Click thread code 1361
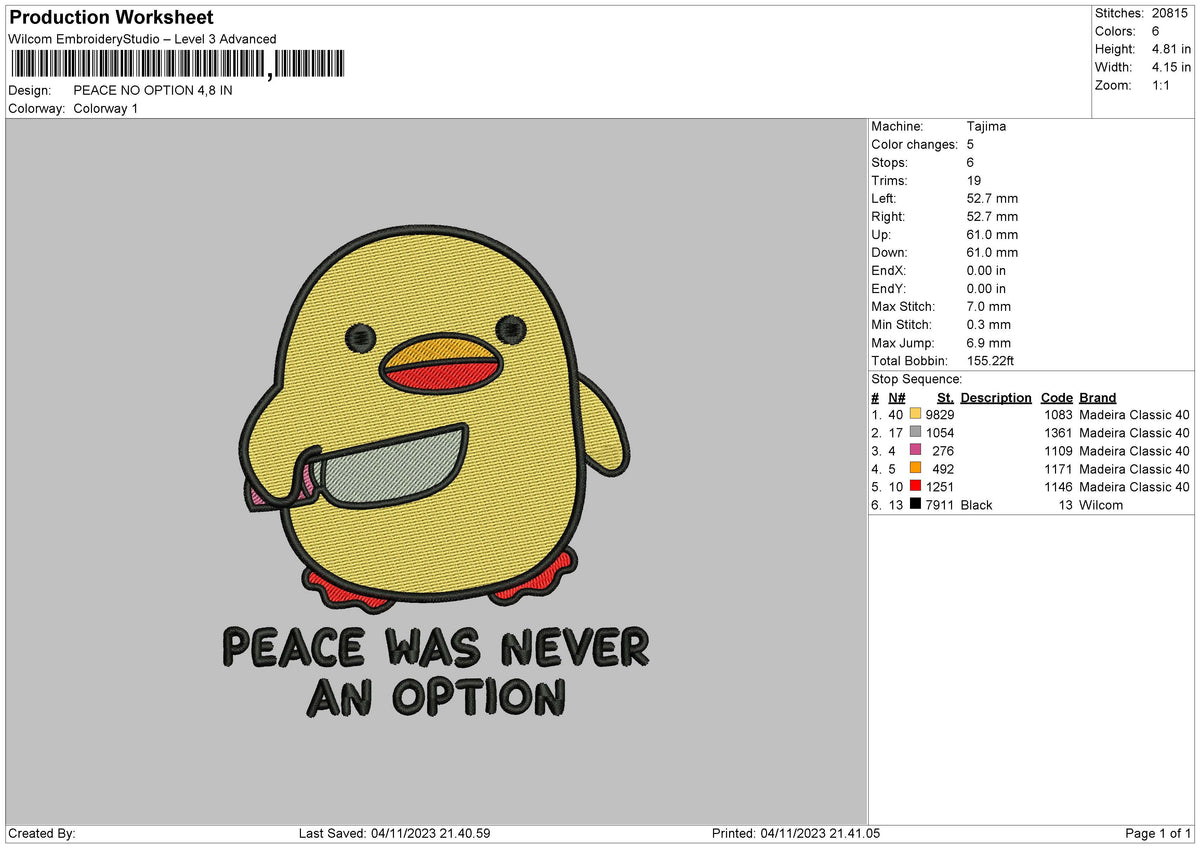This screenshot has height=848, width=1200. 1057,433
